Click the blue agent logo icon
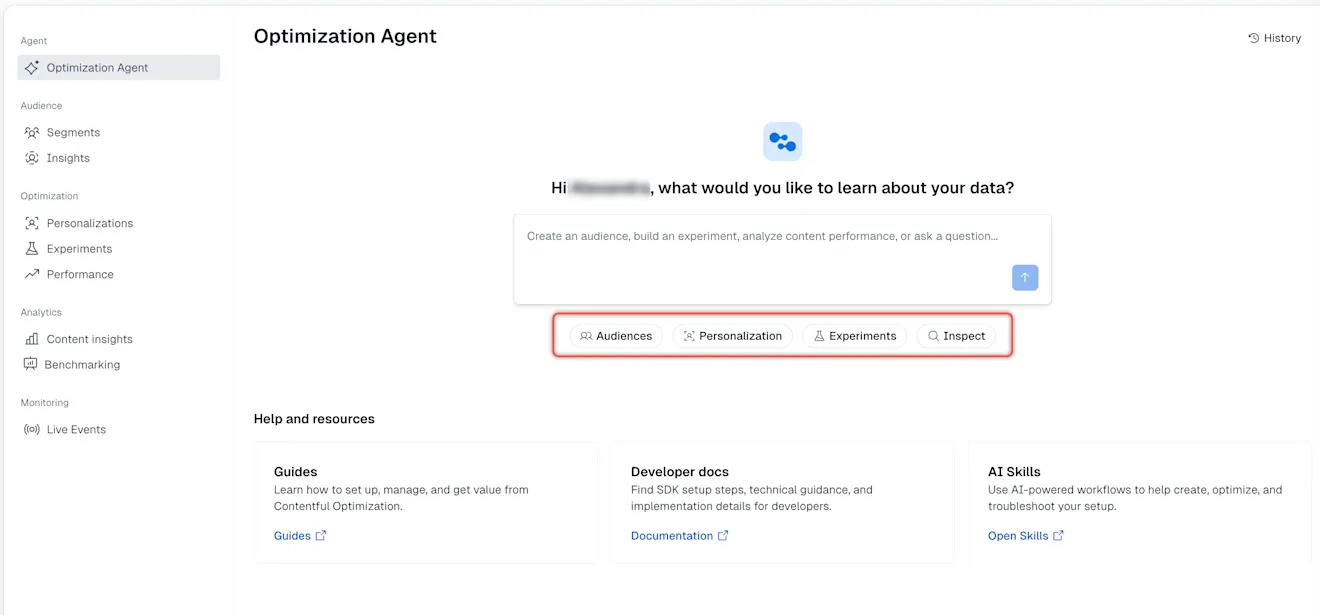 (783, 142)
